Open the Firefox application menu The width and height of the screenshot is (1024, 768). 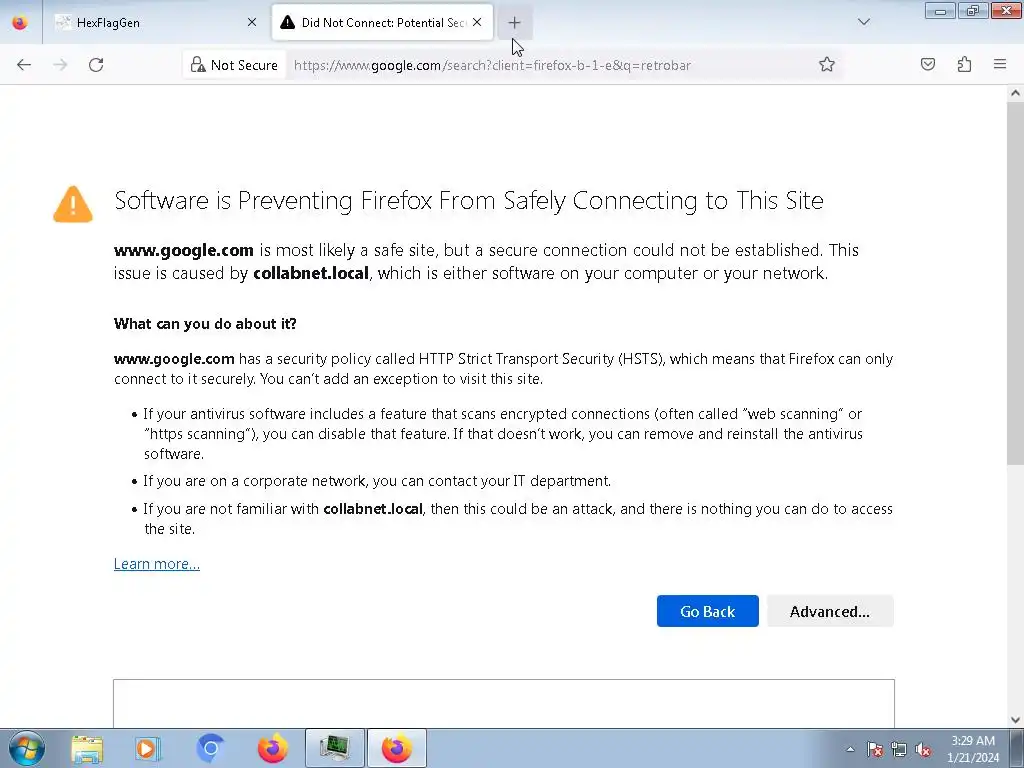tap(1000, 65)
